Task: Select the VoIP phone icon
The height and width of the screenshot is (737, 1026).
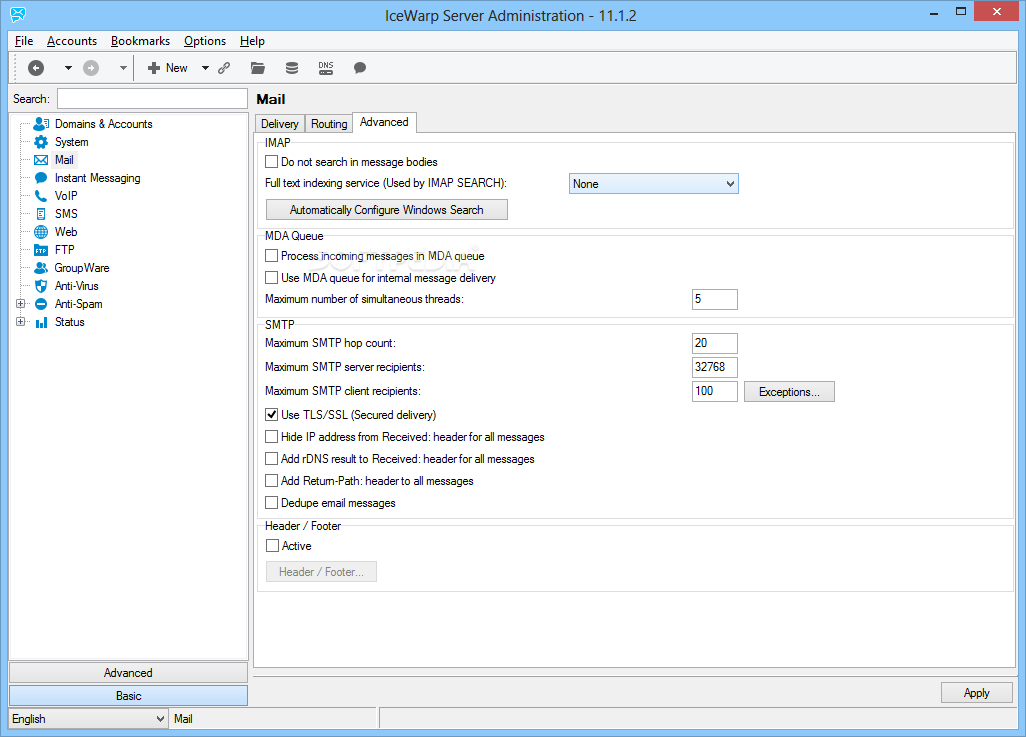Action: click(41, 196)
